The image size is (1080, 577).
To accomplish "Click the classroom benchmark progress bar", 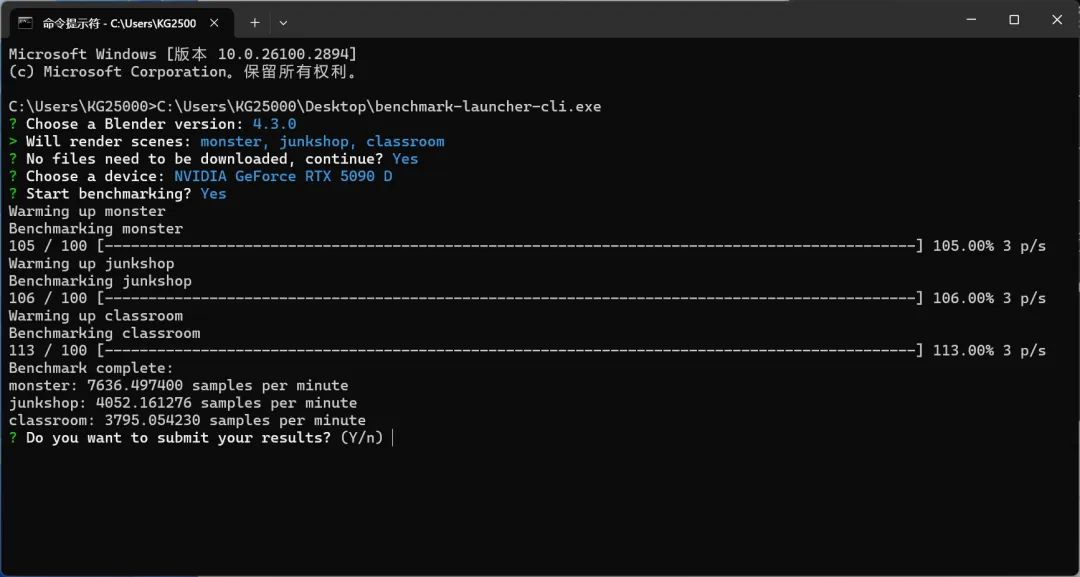I will coord(510,351).
